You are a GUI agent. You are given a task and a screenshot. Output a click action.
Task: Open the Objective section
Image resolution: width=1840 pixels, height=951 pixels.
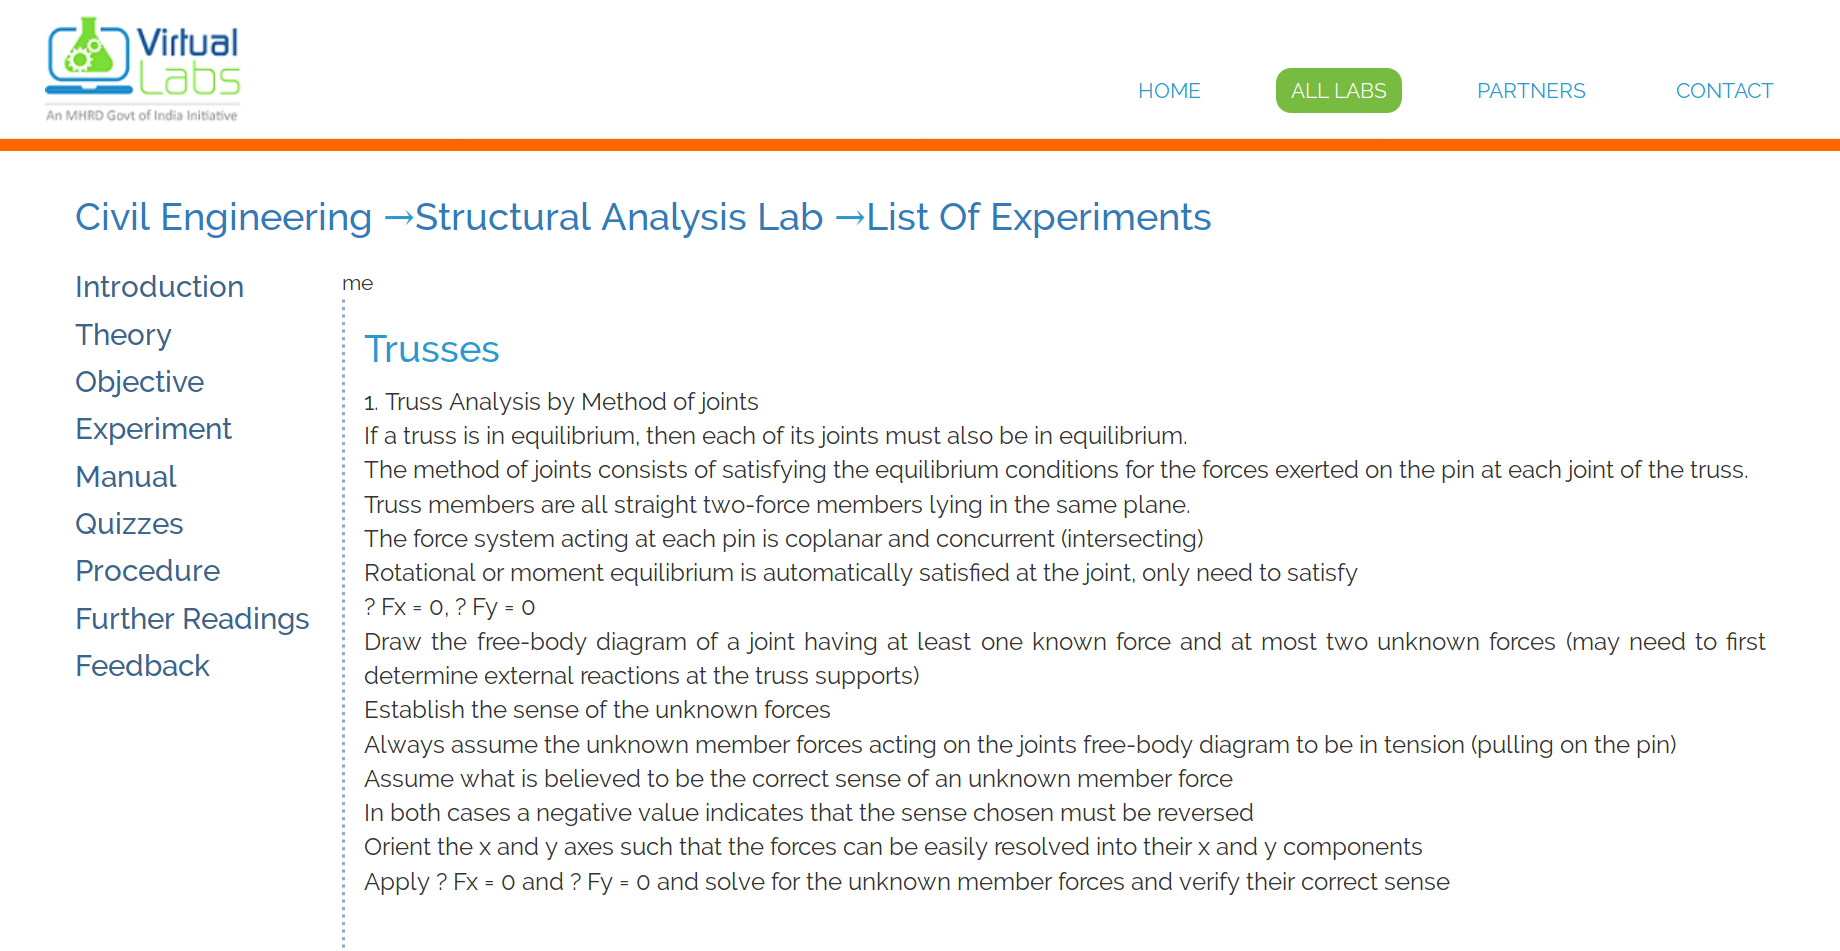point(139,382)
